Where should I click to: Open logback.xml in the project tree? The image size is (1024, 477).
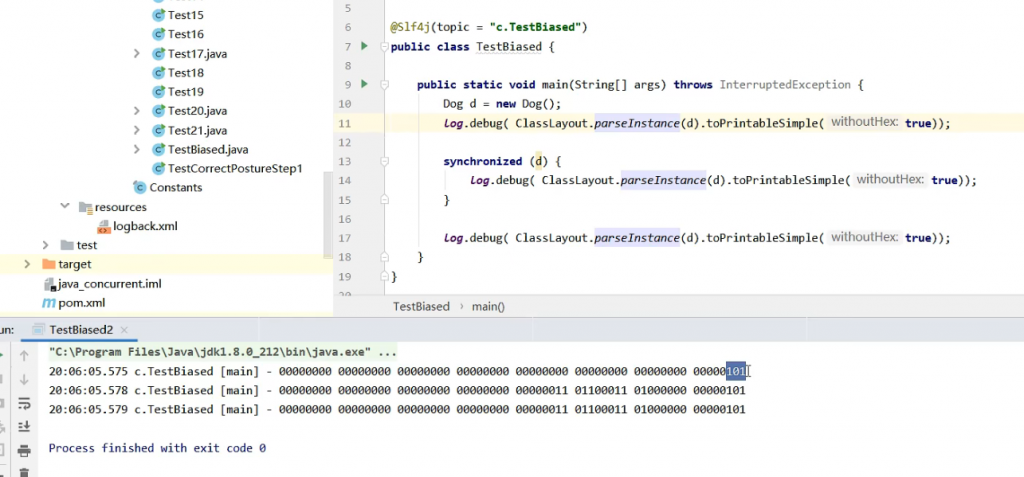(x=145, y=226)
